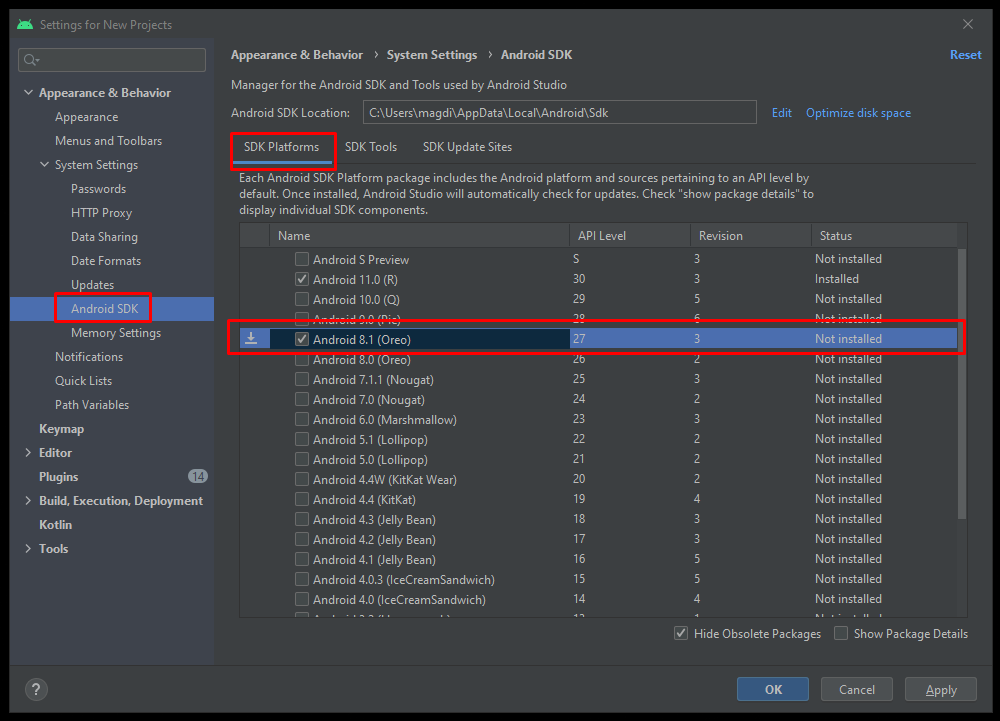Screen dimensions: 1000x721
Task: Open Updates settings
Action: click(x=92, y=285)
